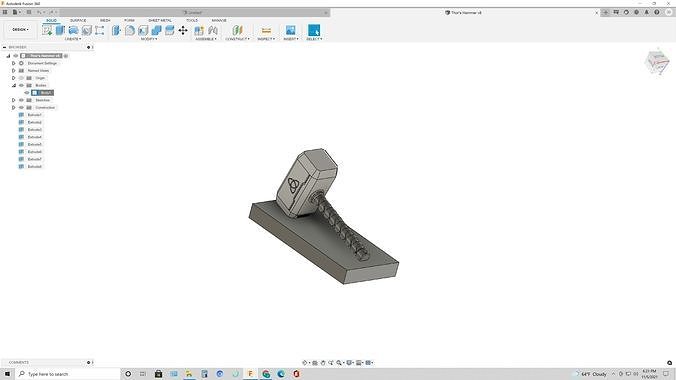Click the Joint tool icon
The width and height of the screenshot is (676, 380).
[213, 30]
